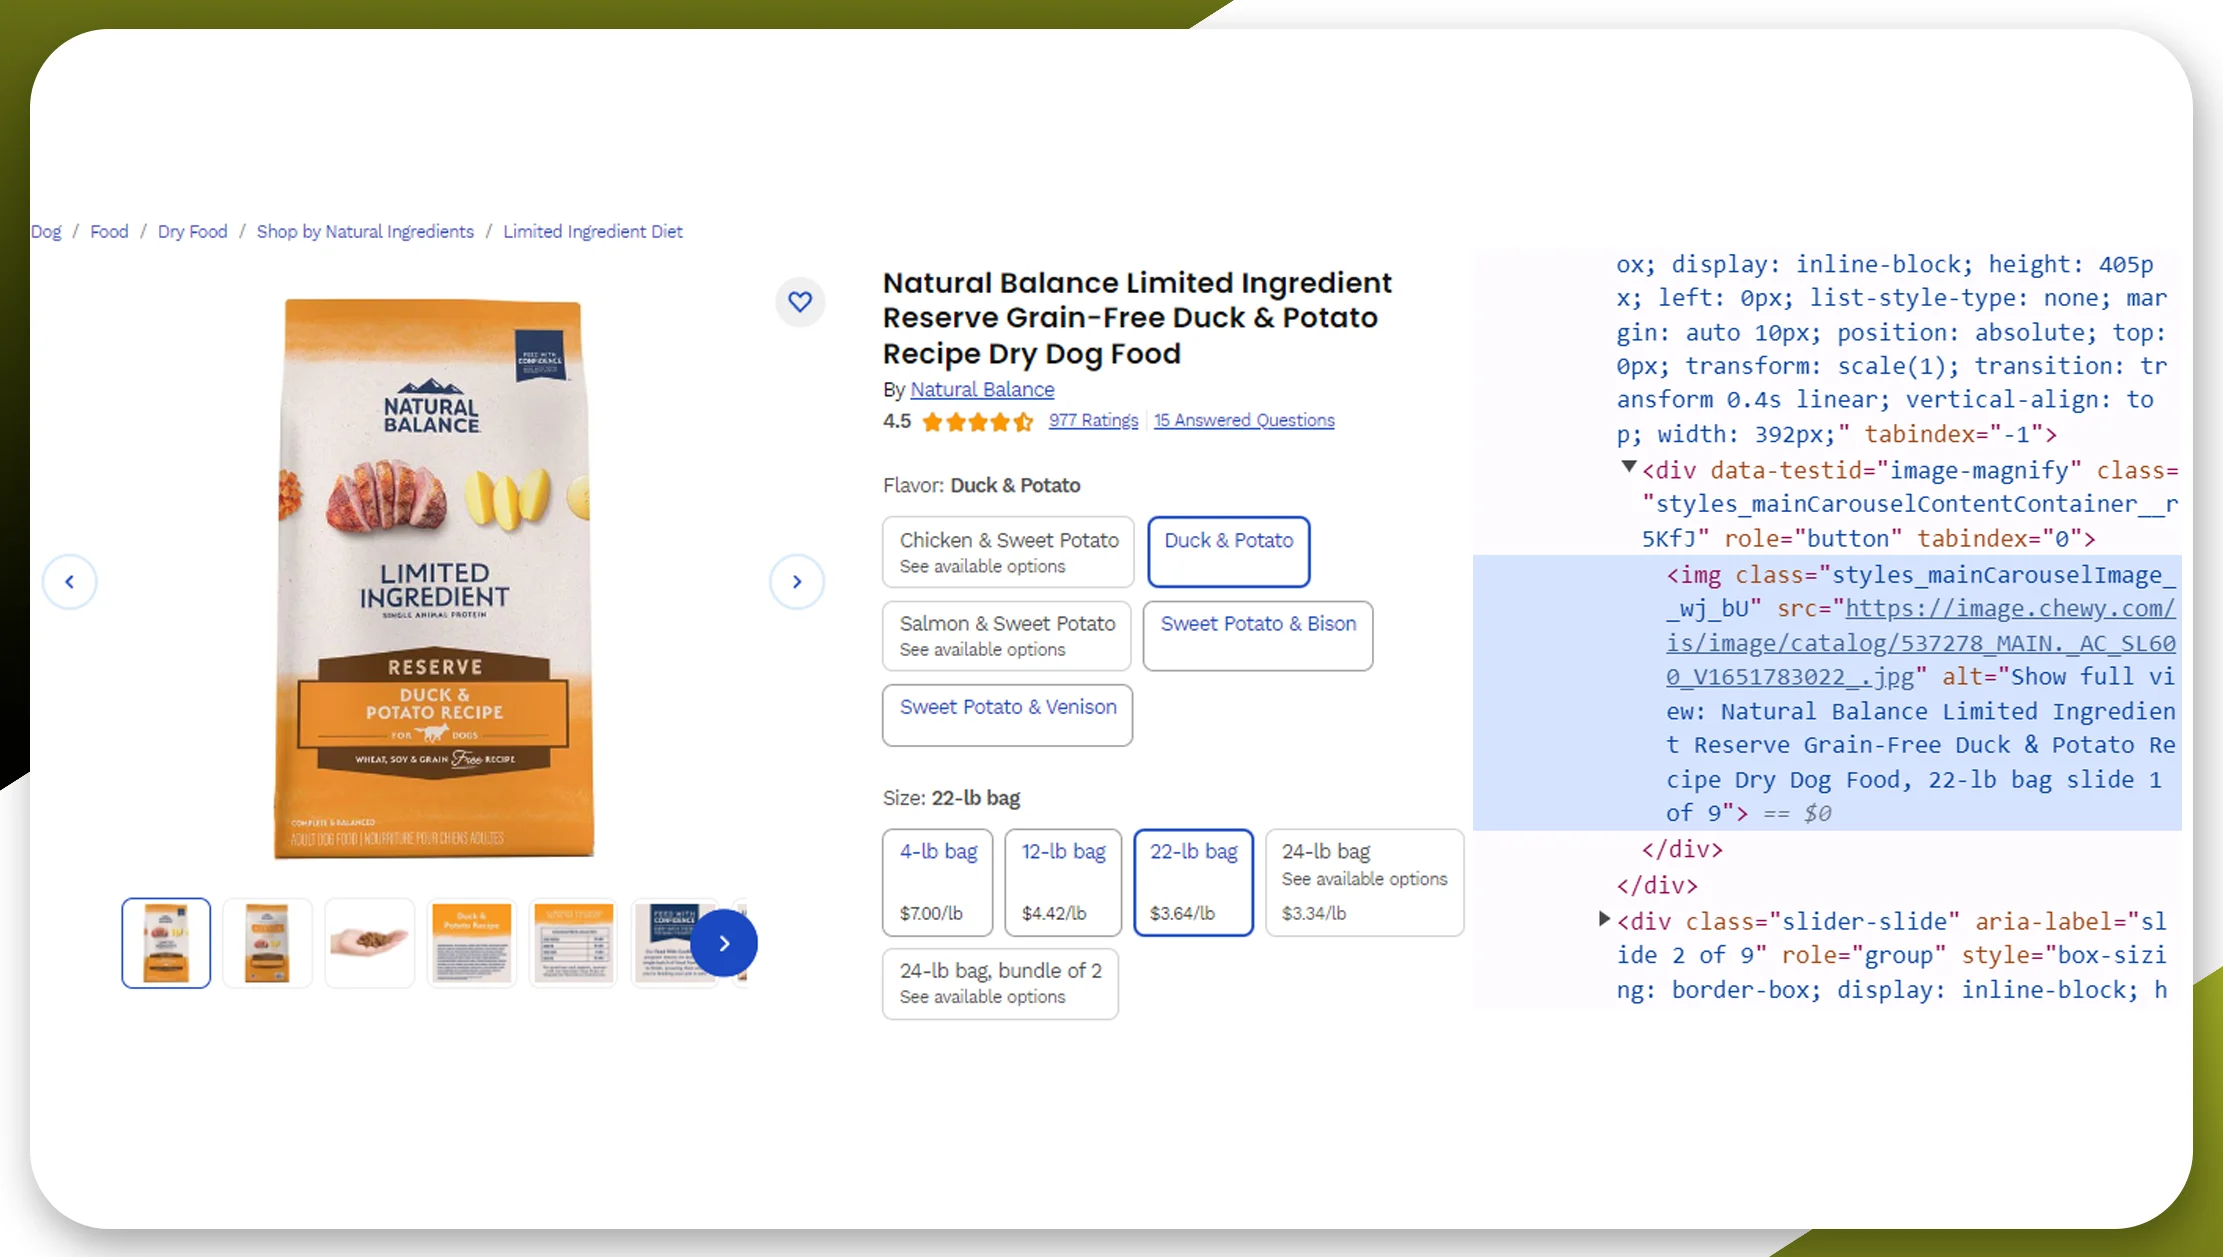
Task: Click the 977 Ratings count
Action: coord(1093,420)
